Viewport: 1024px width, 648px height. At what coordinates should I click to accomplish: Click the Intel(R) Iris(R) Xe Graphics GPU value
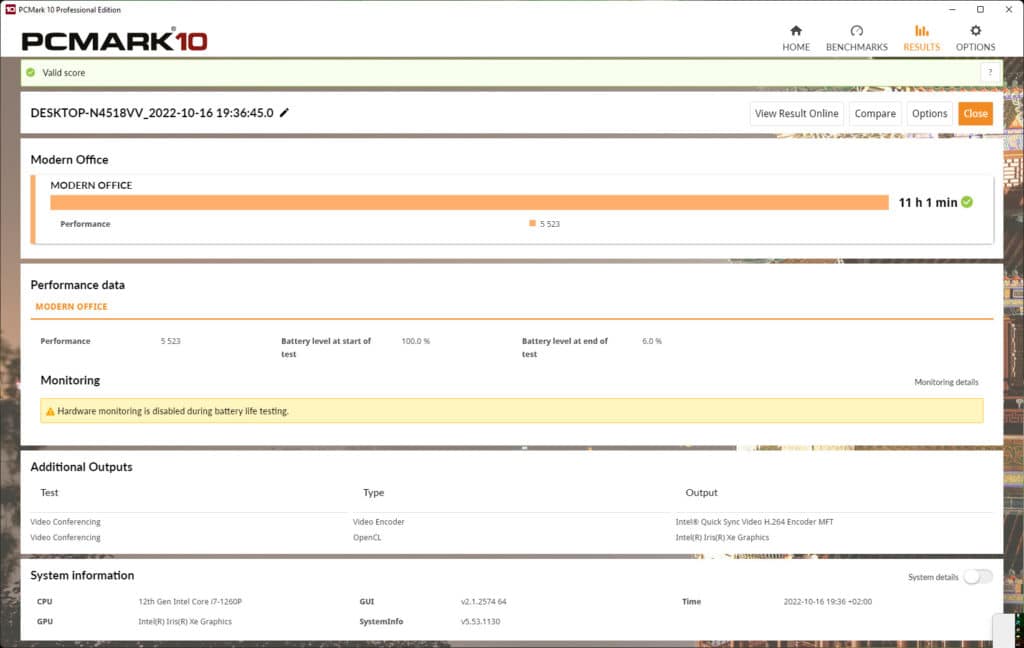click(185, 621)
